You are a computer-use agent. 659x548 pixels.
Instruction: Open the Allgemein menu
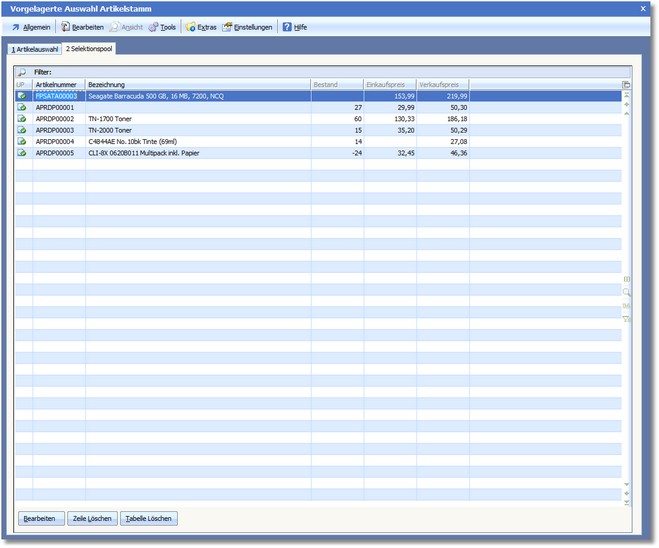tap(31, 27)
